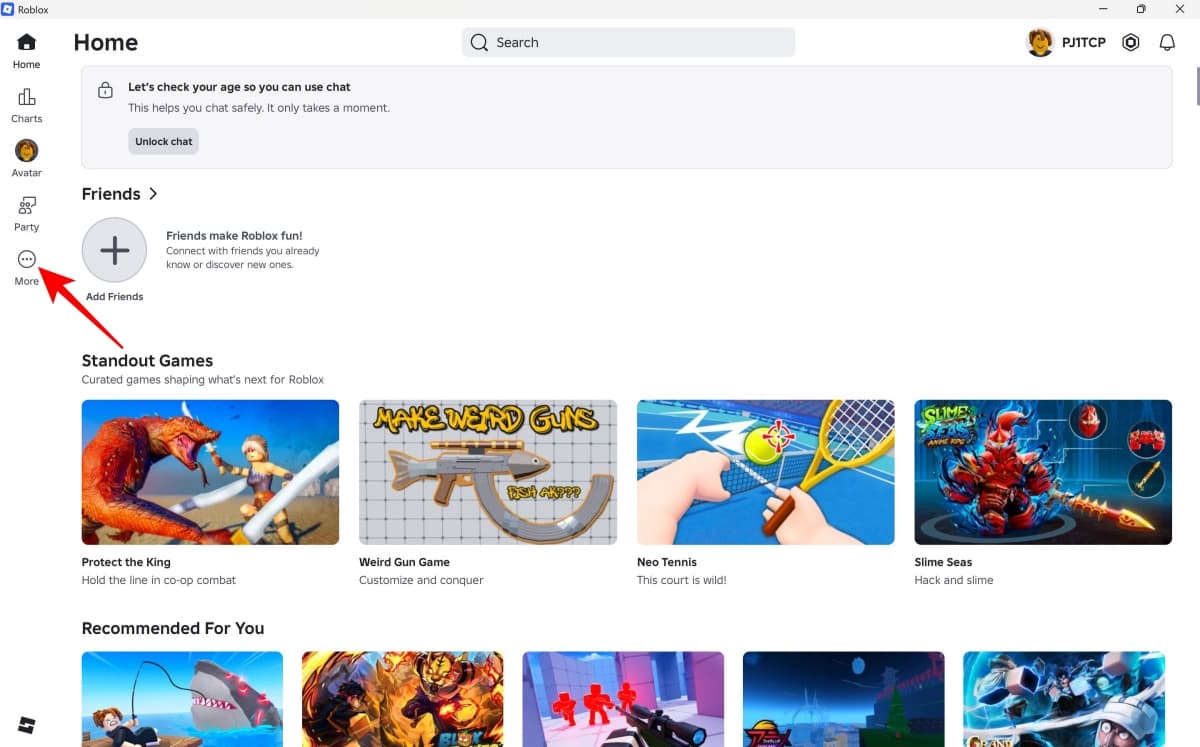
Task: Open the notifications bell
Action: 1167,42
